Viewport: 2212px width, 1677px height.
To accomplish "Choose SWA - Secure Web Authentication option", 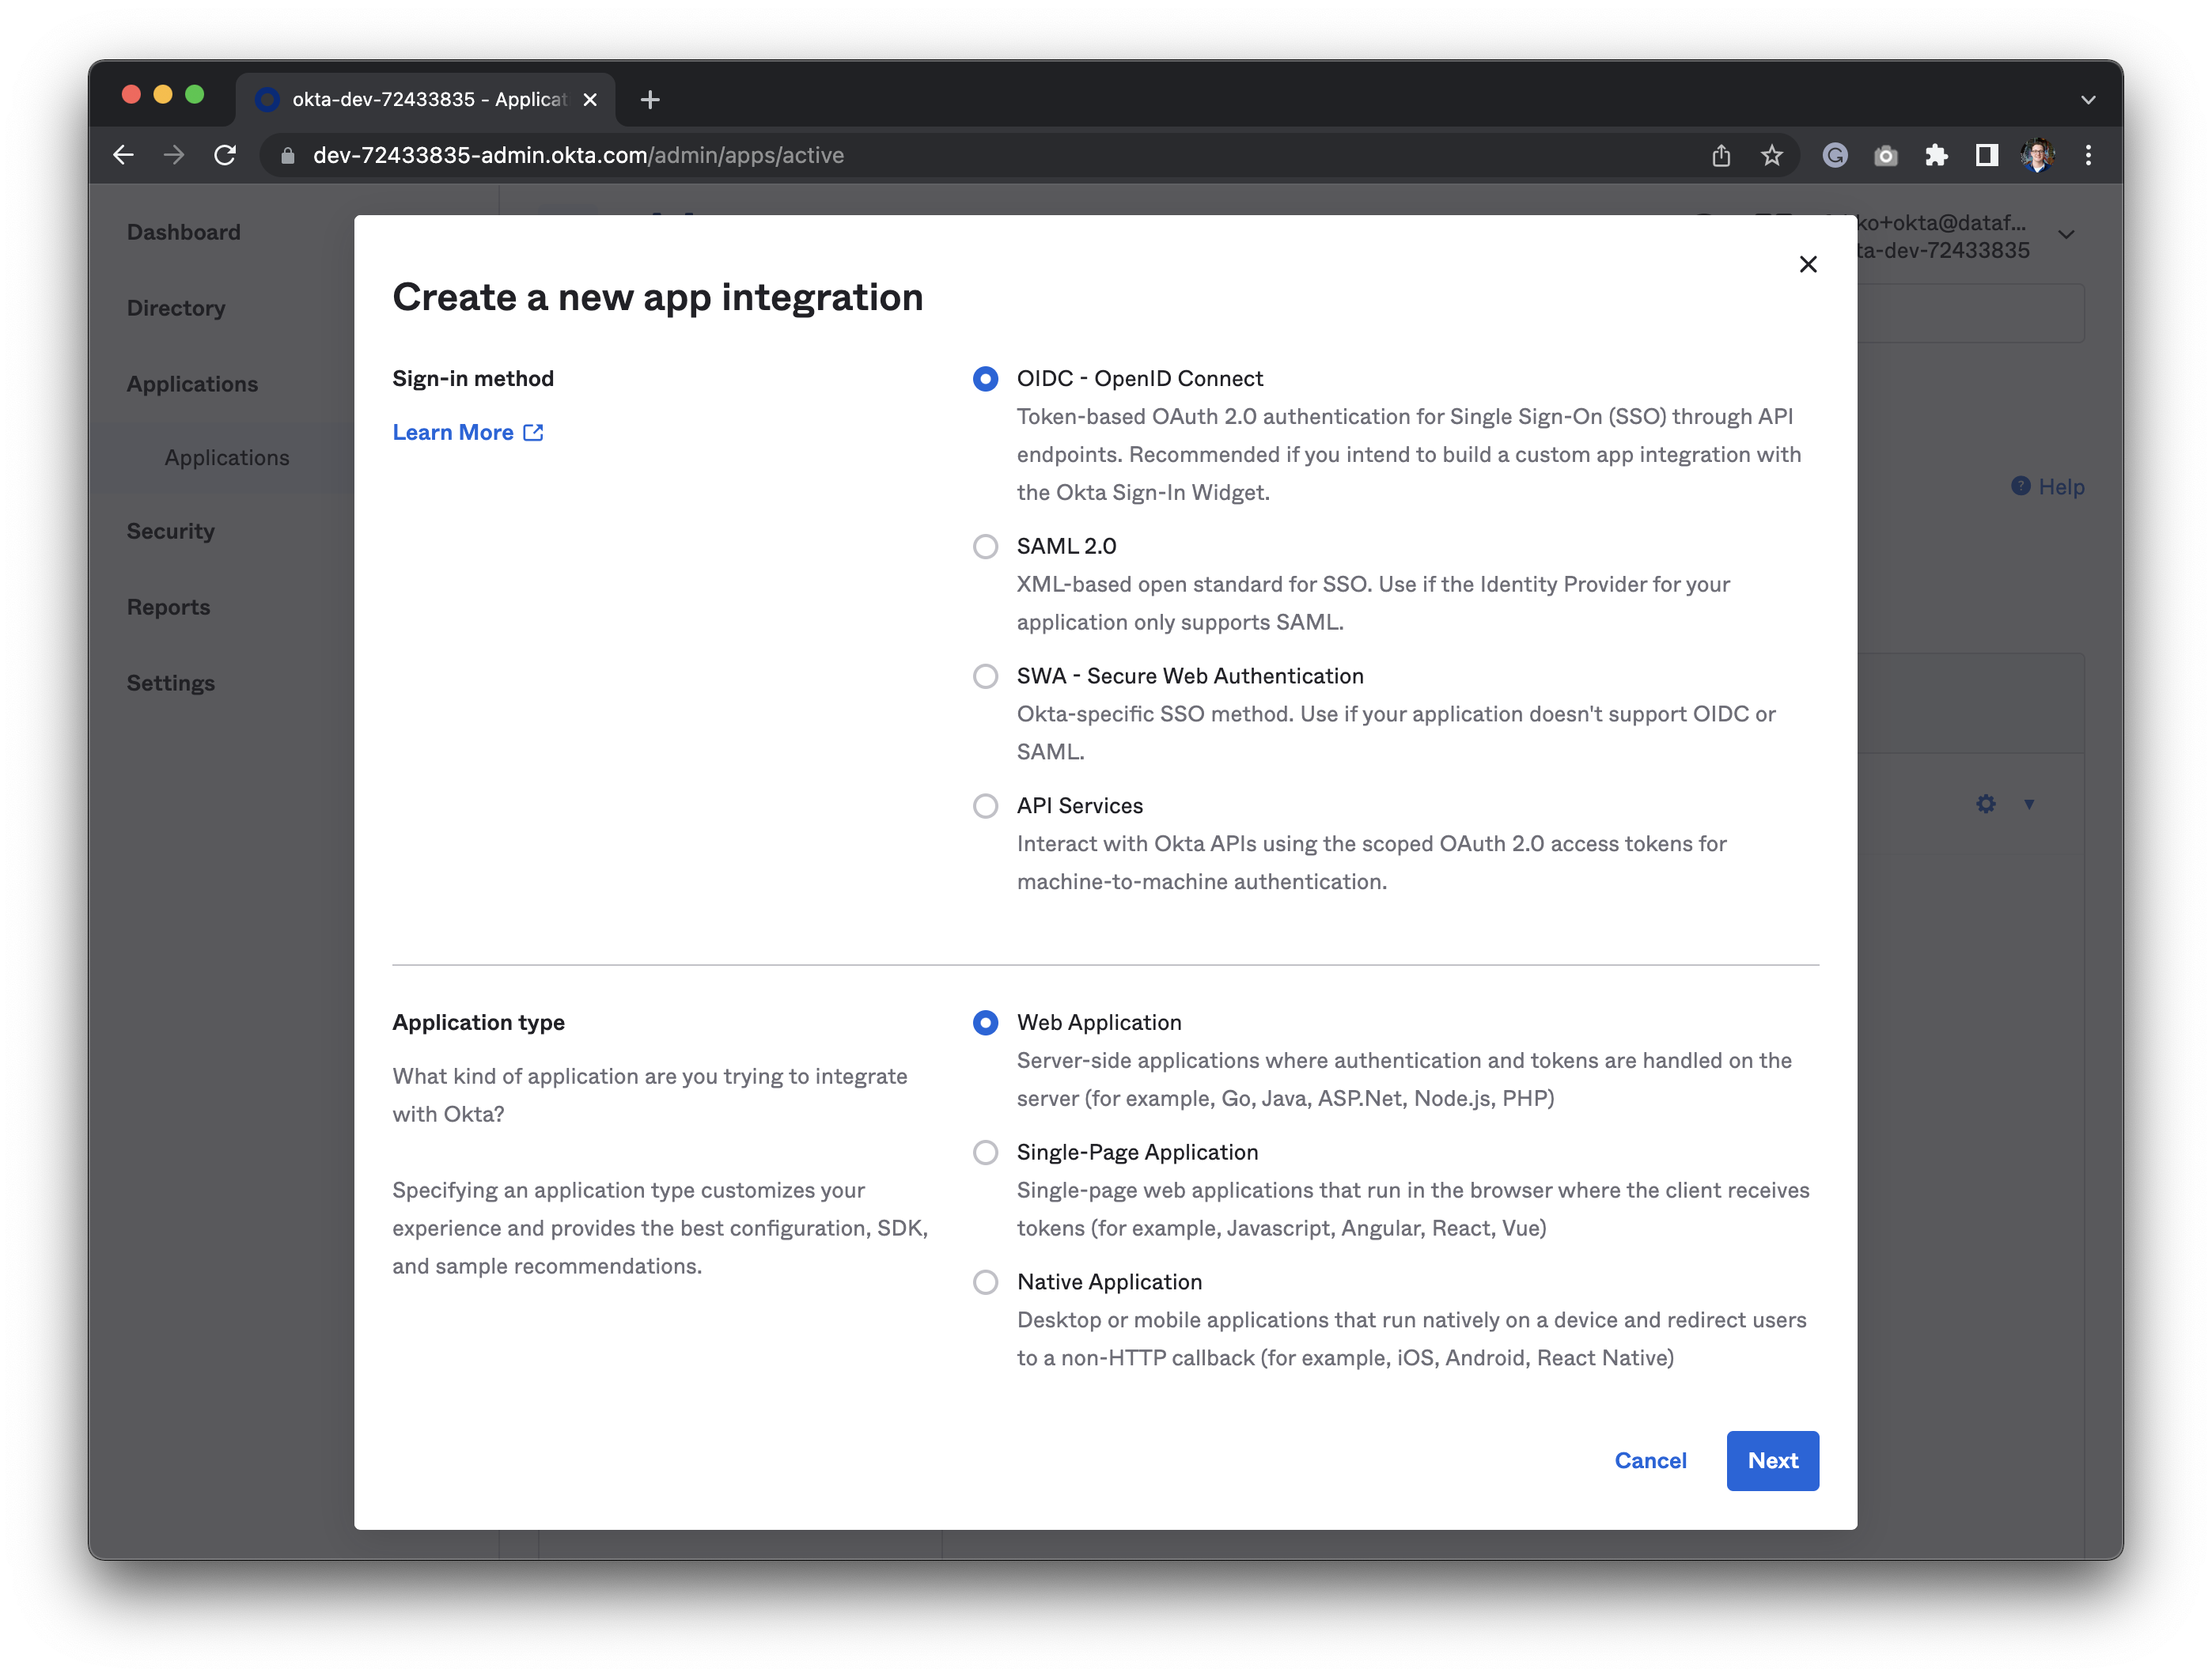I will 985,676.
